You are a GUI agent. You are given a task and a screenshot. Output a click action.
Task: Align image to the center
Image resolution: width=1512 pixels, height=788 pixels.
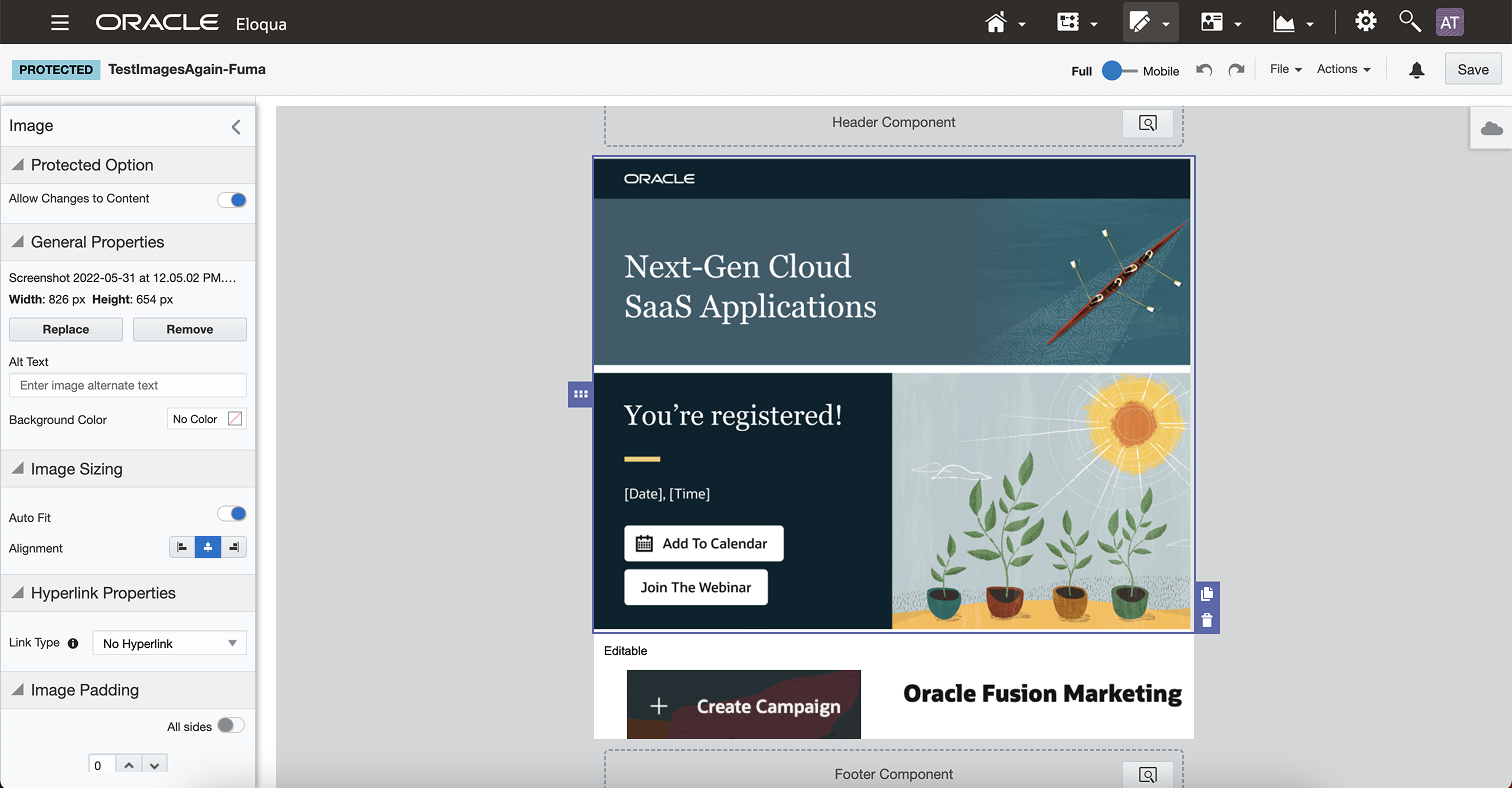click(208, 547)
